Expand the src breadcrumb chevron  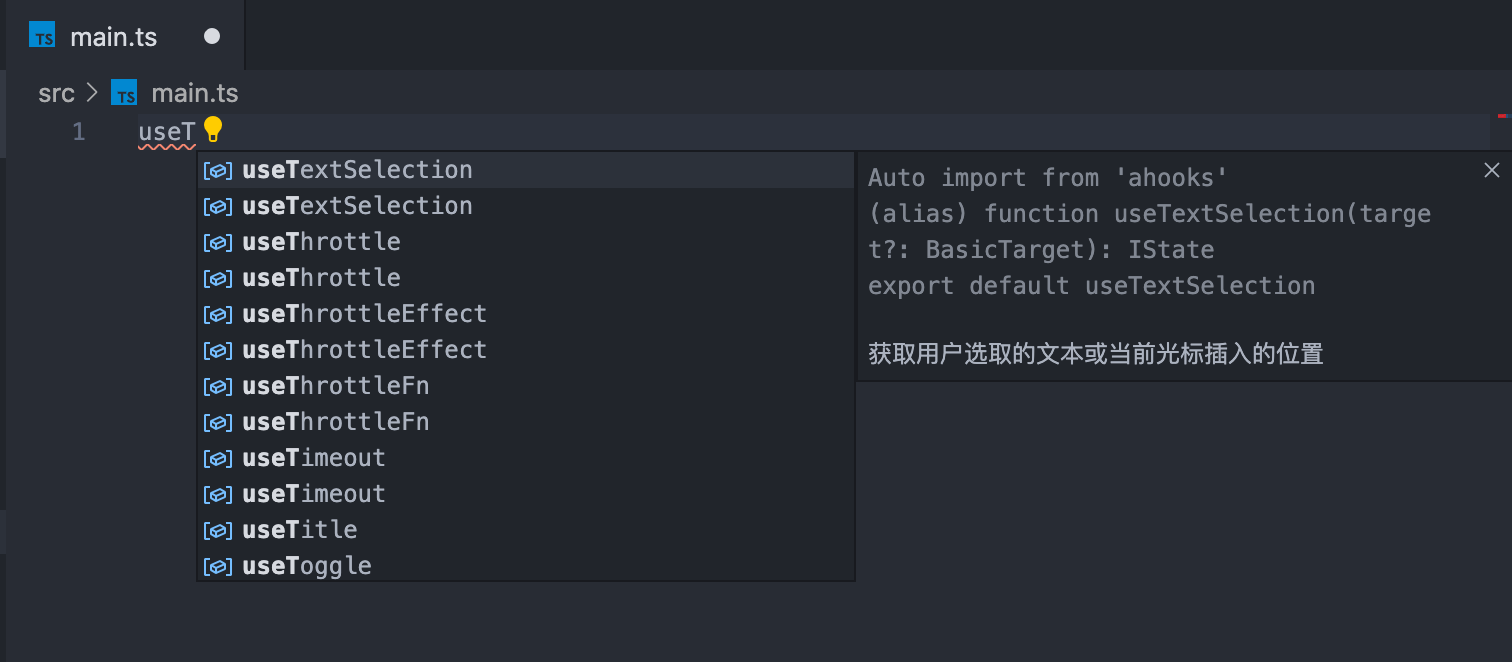91,92
